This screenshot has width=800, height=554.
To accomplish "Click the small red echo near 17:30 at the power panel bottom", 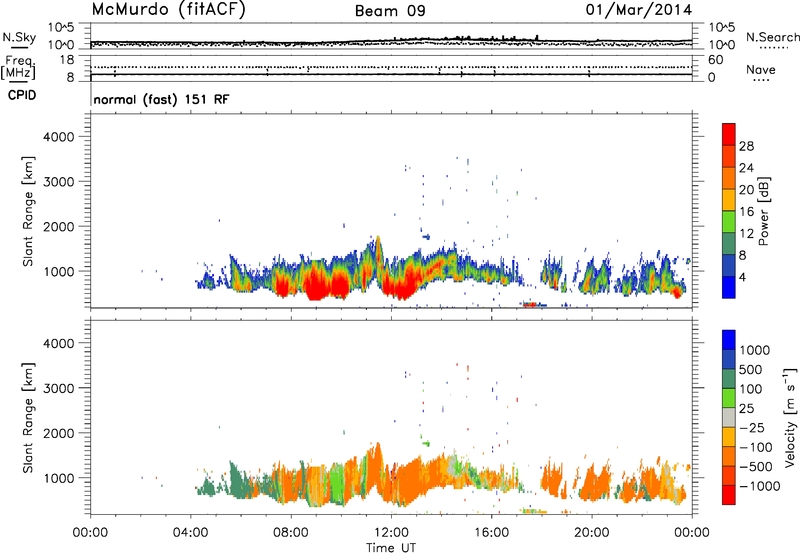I will coord(530,305).
